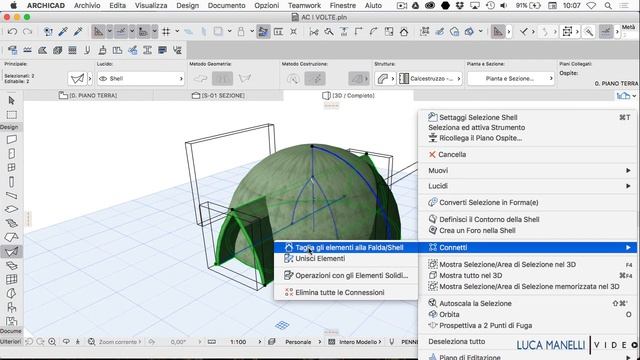Choose Taglia gli elementi alla Falda/Shell
This screenshot has height=360, width=640.
(x=346, y=247)
